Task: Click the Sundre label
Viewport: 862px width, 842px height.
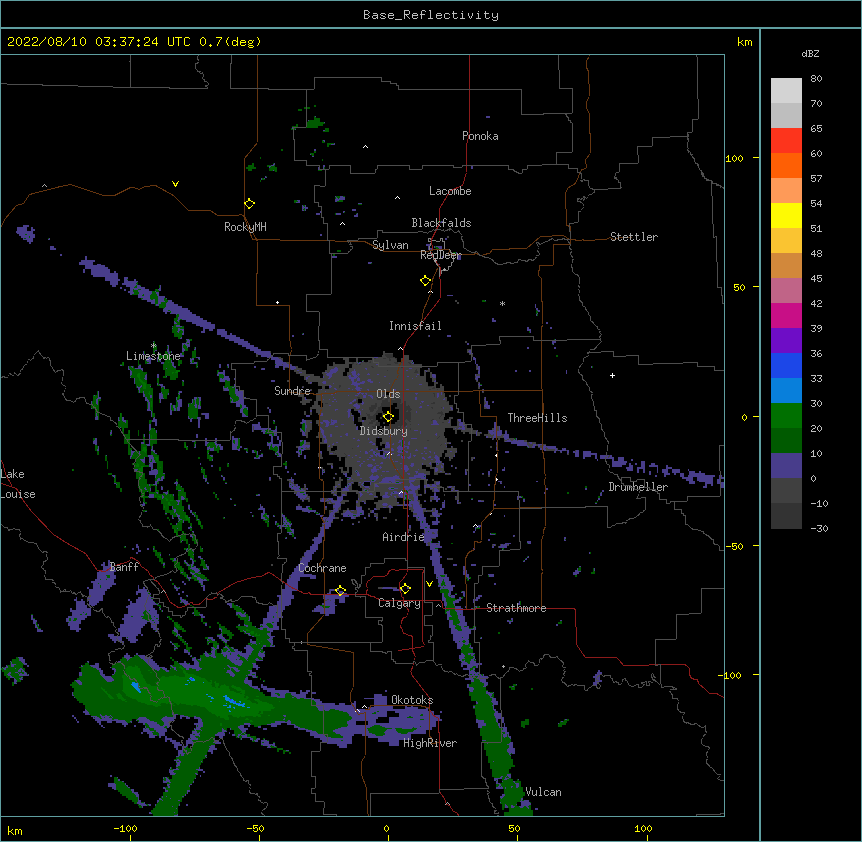Action: [292, 391]
